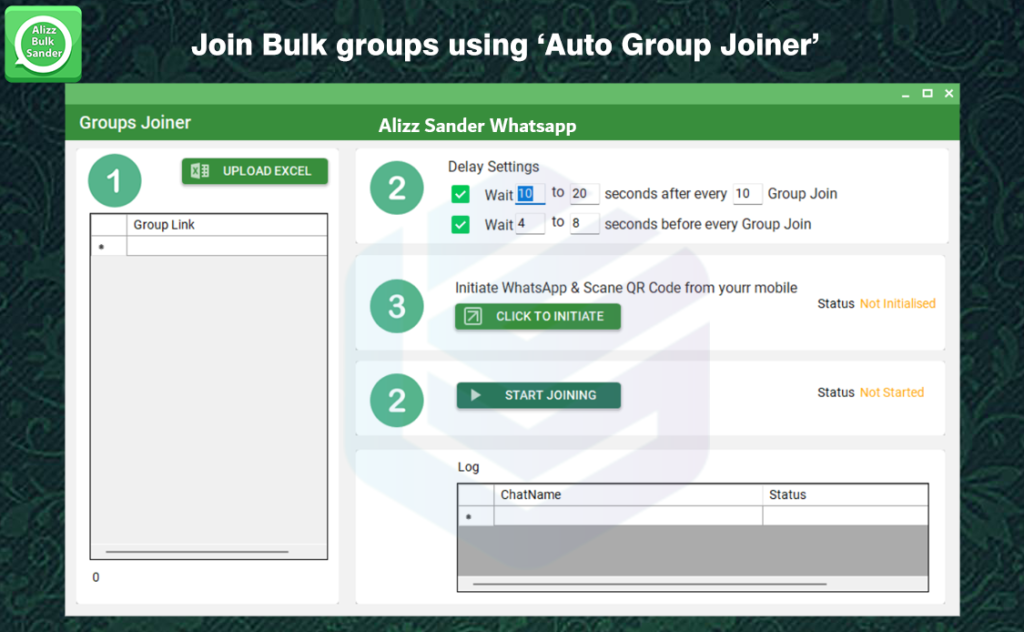
Task: Click the play icon on Start Joining
Action: [476, 395]
